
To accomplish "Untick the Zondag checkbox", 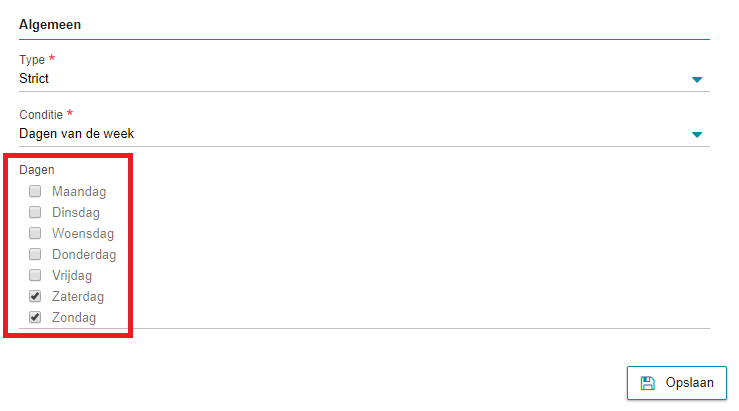I will click(x=35, y=317).
